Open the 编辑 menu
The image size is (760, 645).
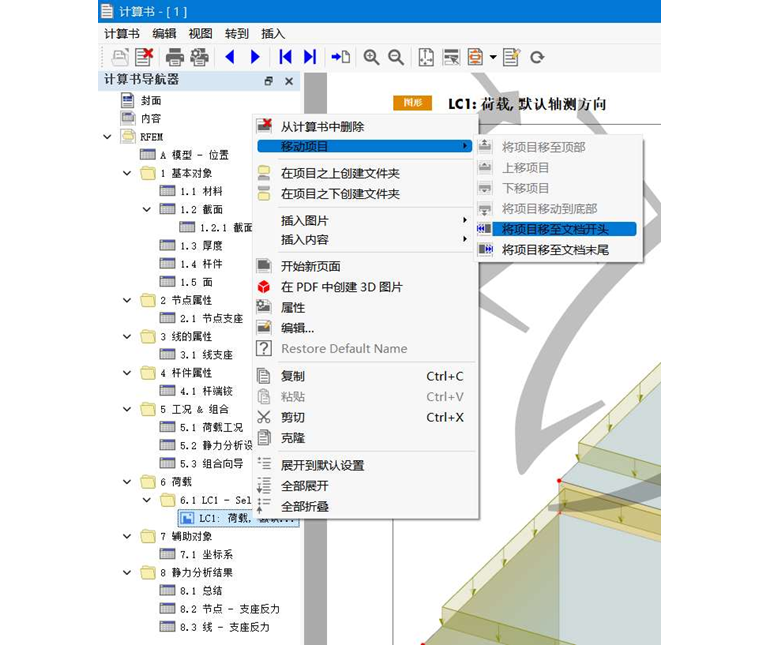164,33
